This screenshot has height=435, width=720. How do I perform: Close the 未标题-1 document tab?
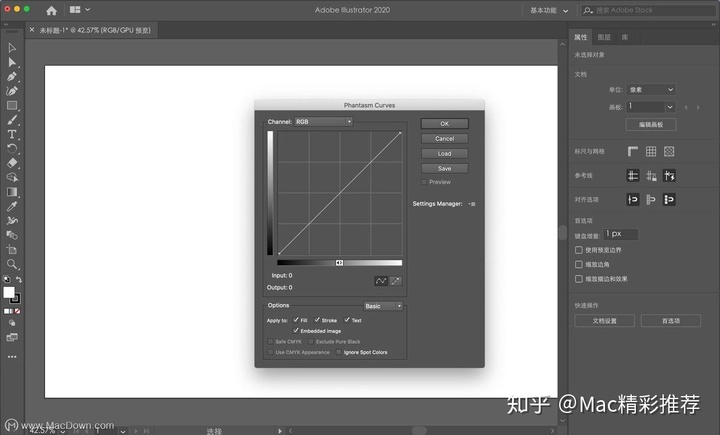(x=32, y=30)
